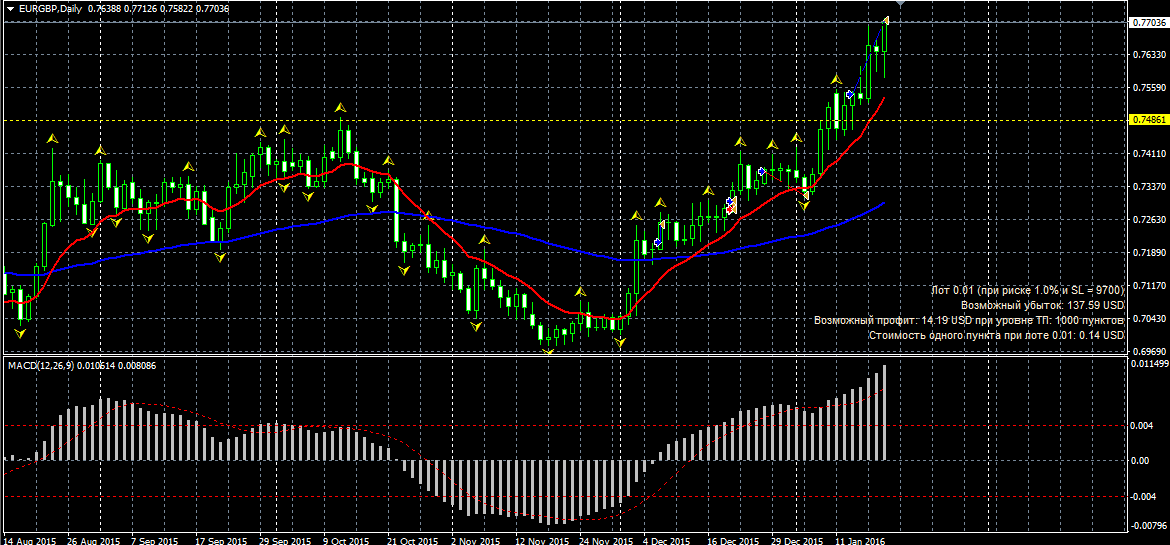Click the 12 Nov 2015 date label
The height and width of the screenshot is (545, 1170).
pos(540,540)
